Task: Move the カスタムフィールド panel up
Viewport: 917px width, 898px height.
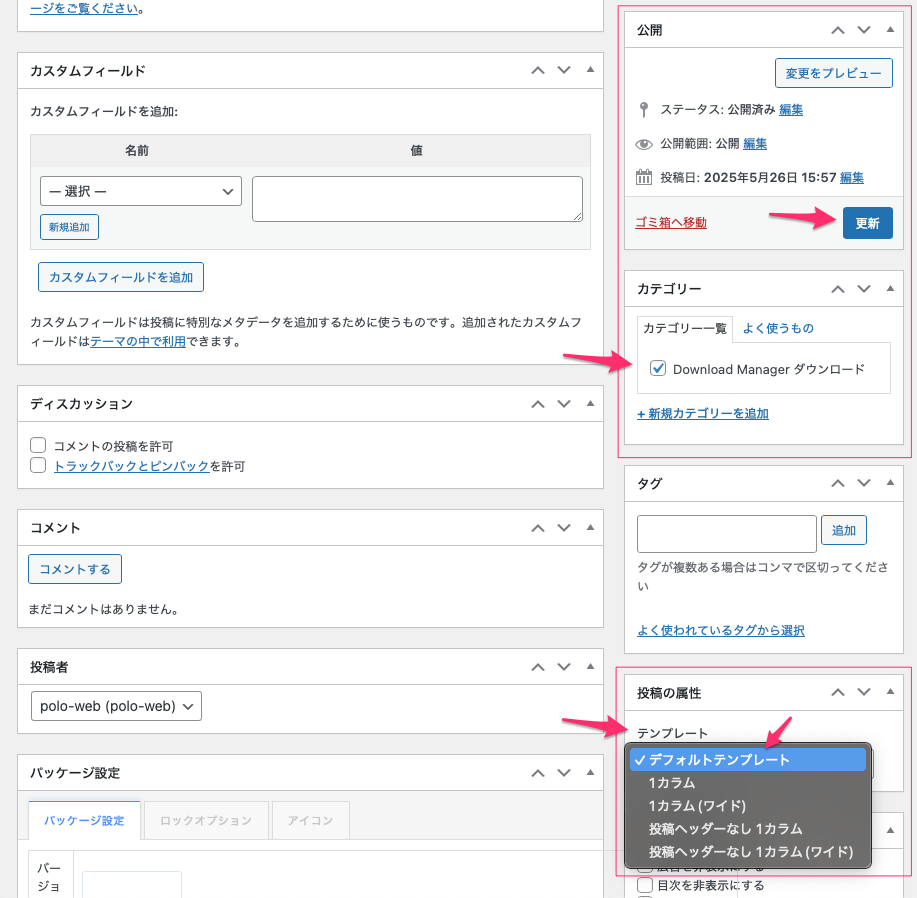Action: [x=538, y=70]
